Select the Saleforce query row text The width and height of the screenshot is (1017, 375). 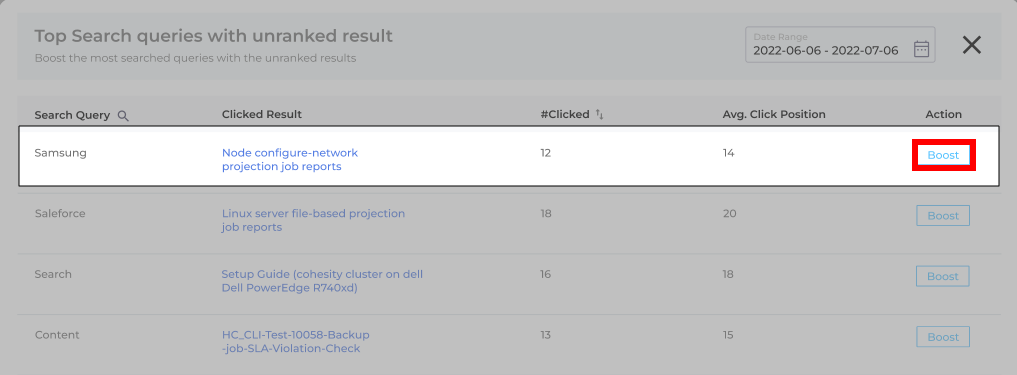(60, 213)
